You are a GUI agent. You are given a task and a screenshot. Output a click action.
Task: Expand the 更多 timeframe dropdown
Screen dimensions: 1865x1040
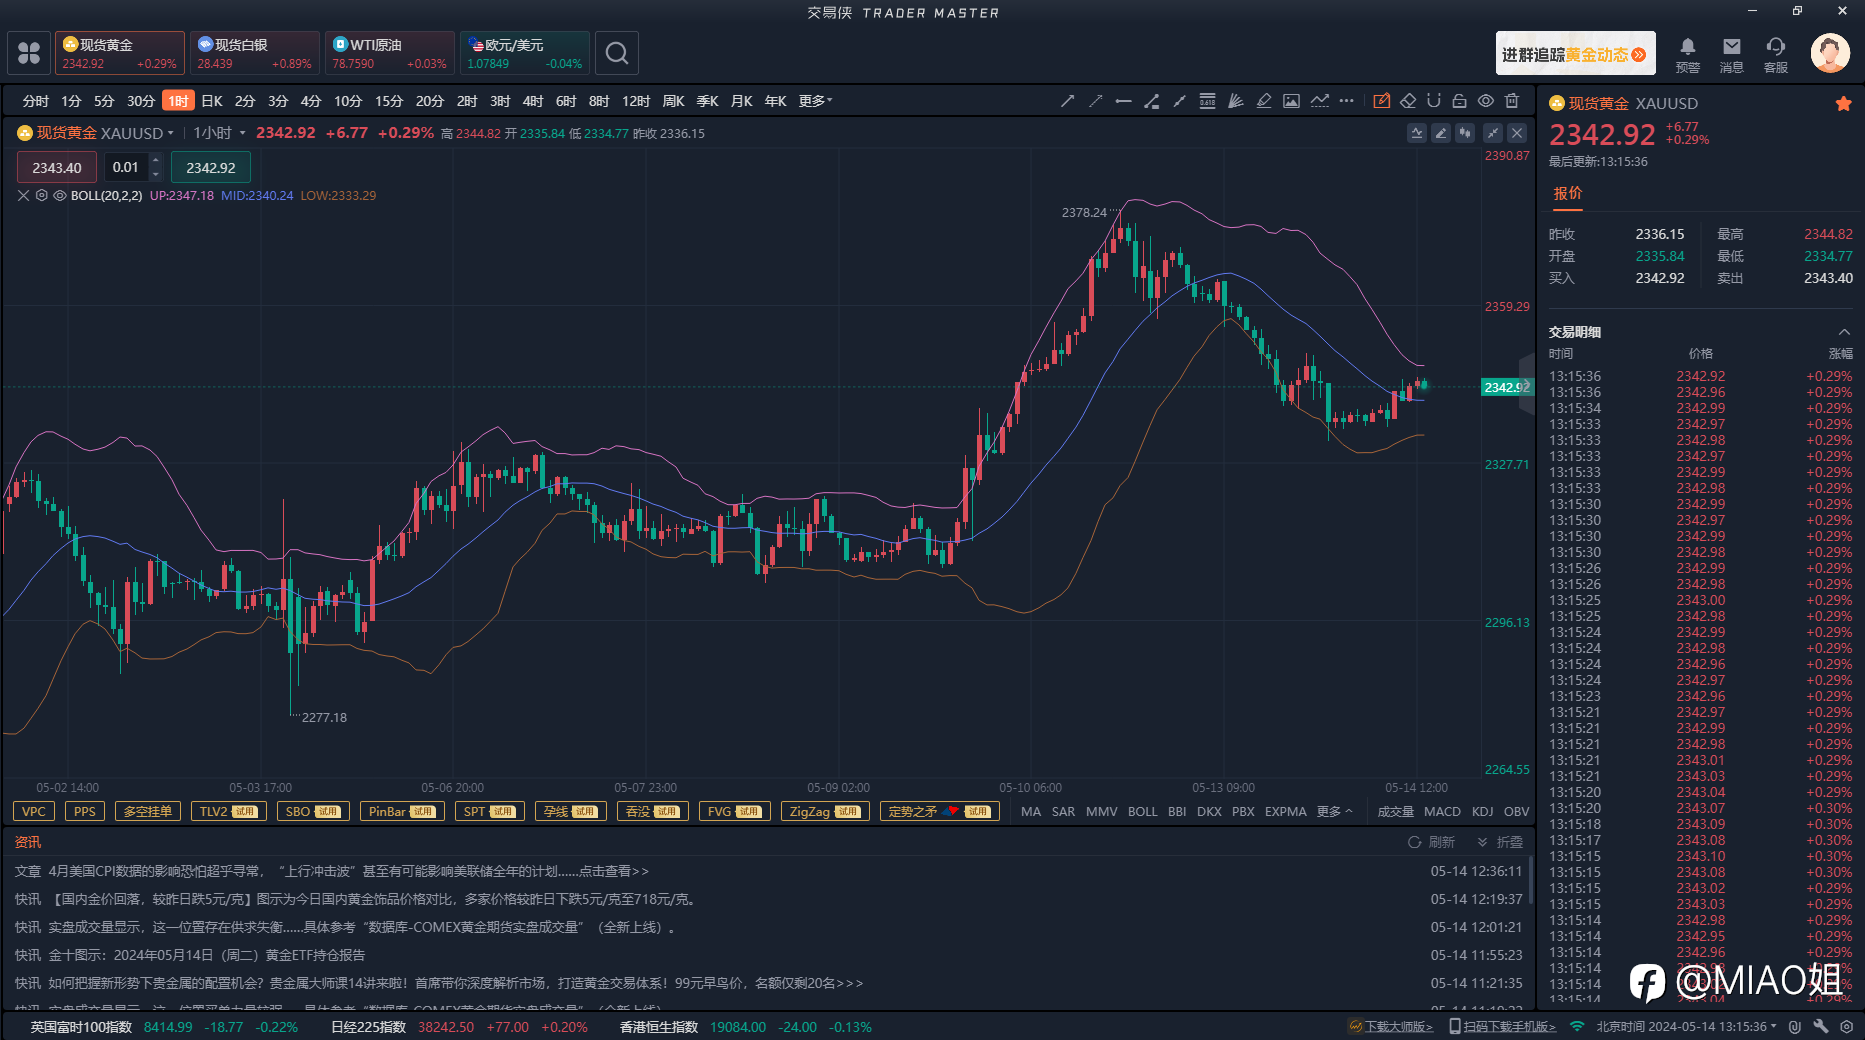click(x=815, y=101)
